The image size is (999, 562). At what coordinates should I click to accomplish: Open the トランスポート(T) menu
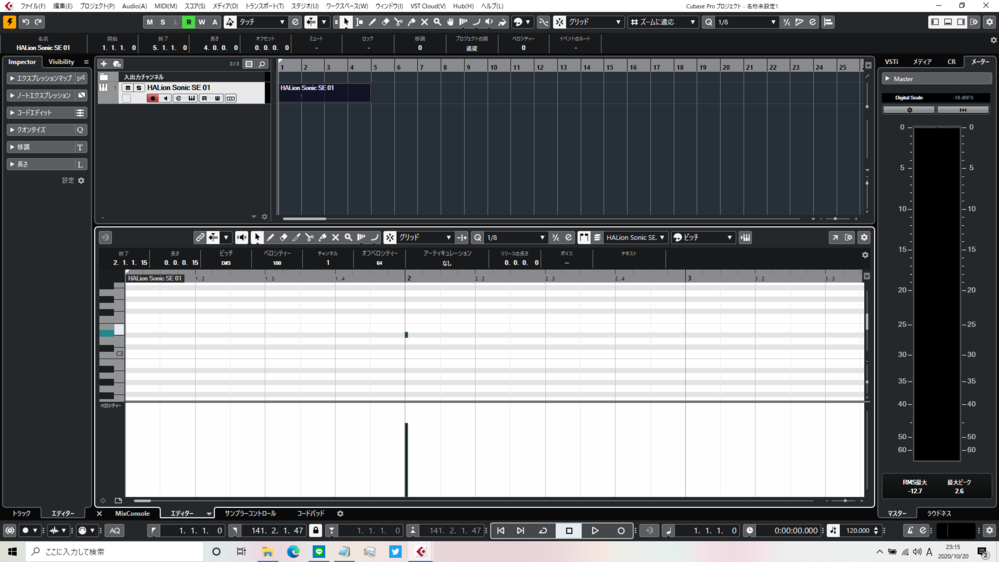point(264,6)
